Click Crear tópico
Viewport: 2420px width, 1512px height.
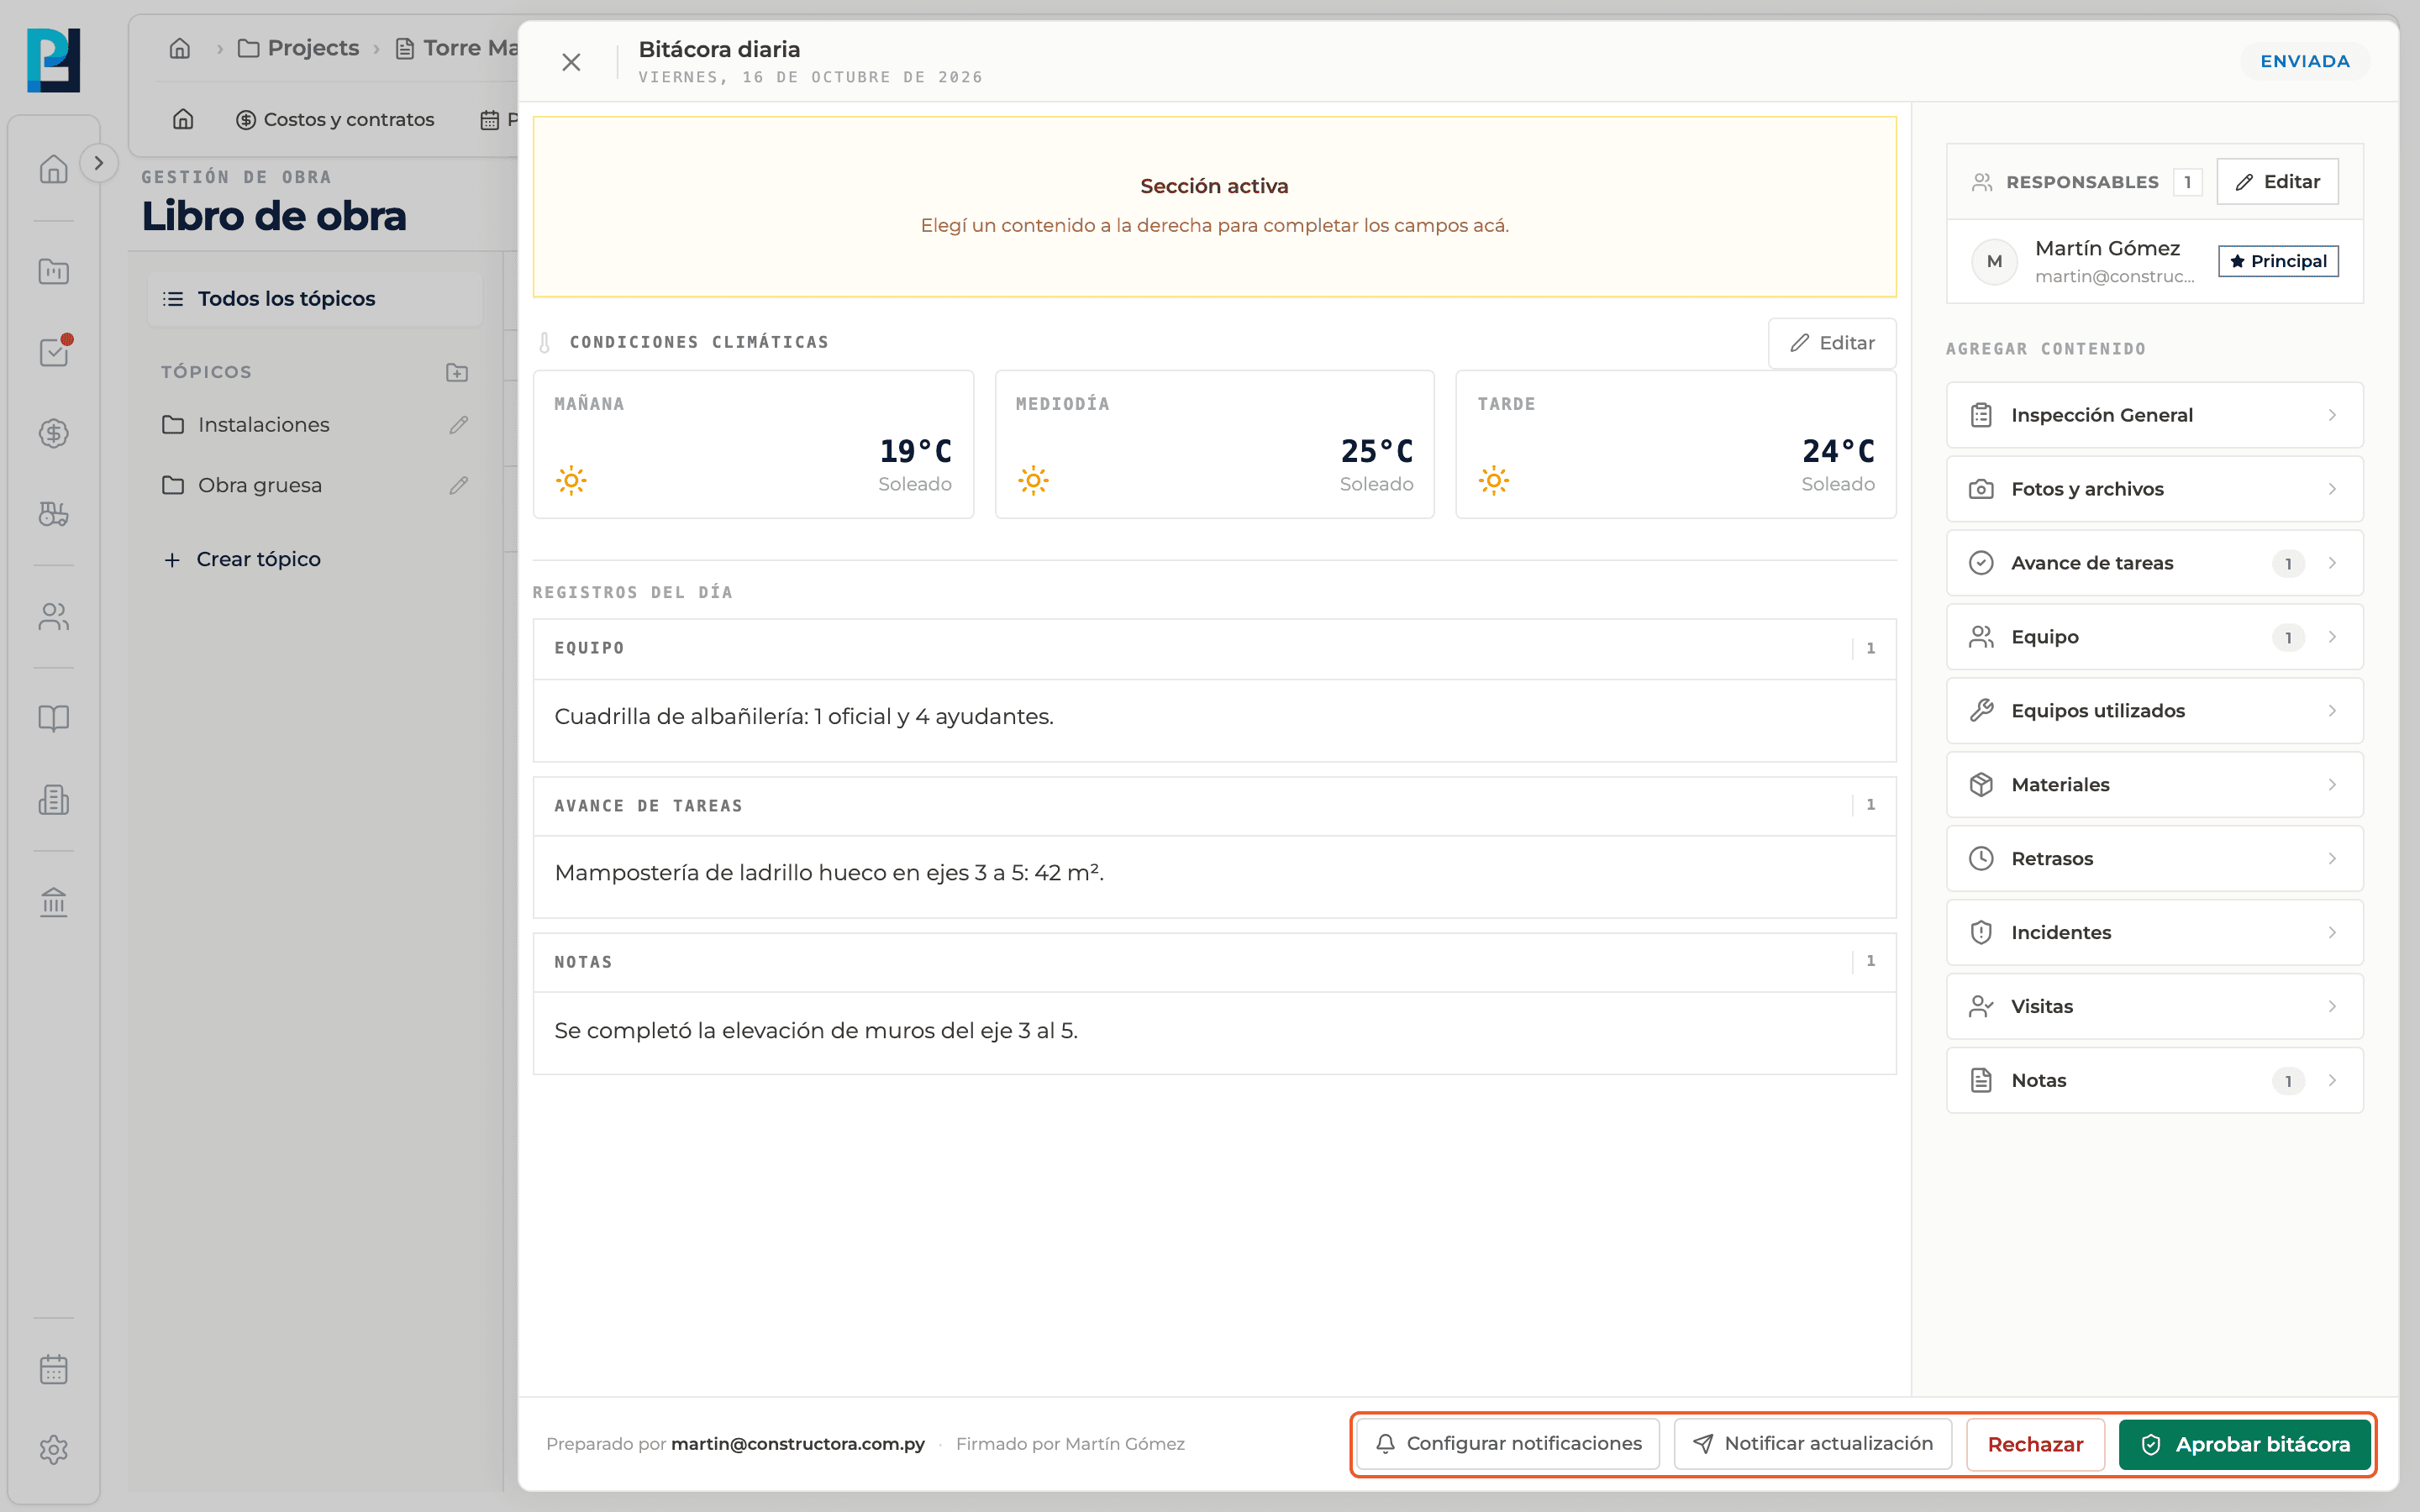coord(242,559)
